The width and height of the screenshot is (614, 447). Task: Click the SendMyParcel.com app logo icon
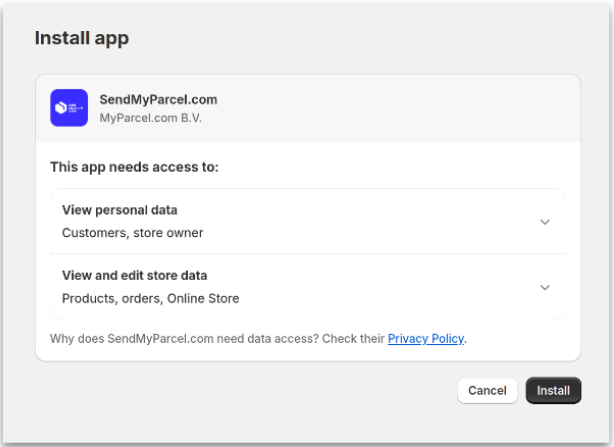click(x=69, y=108)
